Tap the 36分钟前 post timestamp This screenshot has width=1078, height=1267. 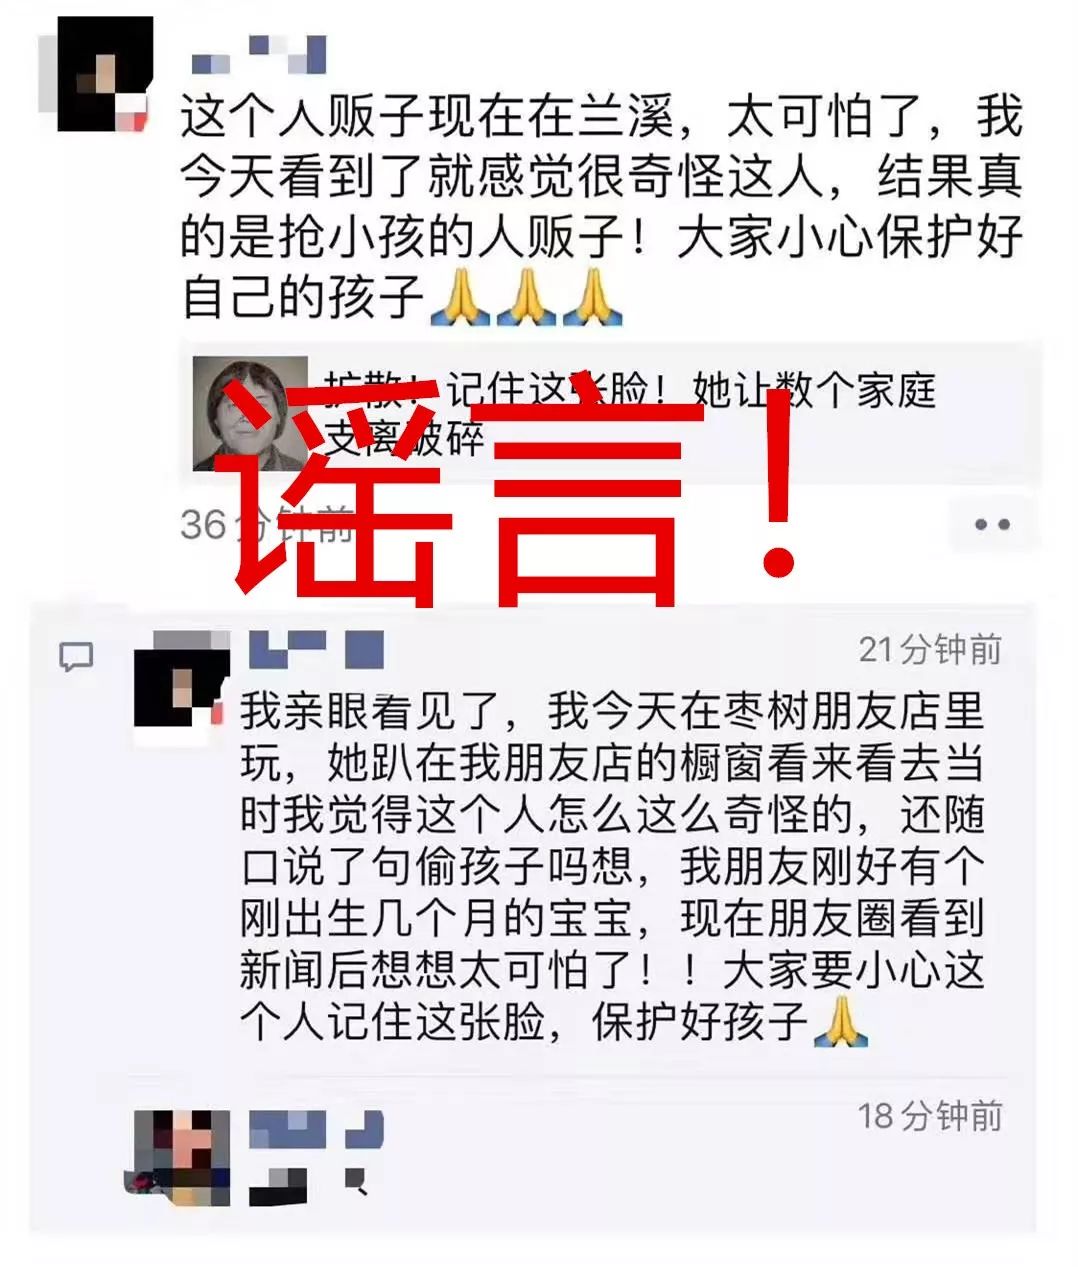pos(267,524)
